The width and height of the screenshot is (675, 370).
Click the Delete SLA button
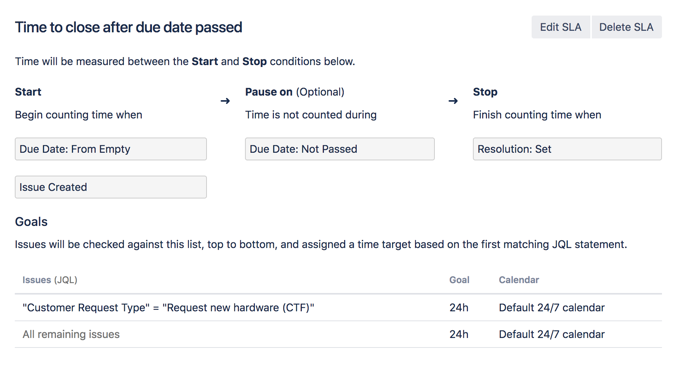[x=626, y=27]
